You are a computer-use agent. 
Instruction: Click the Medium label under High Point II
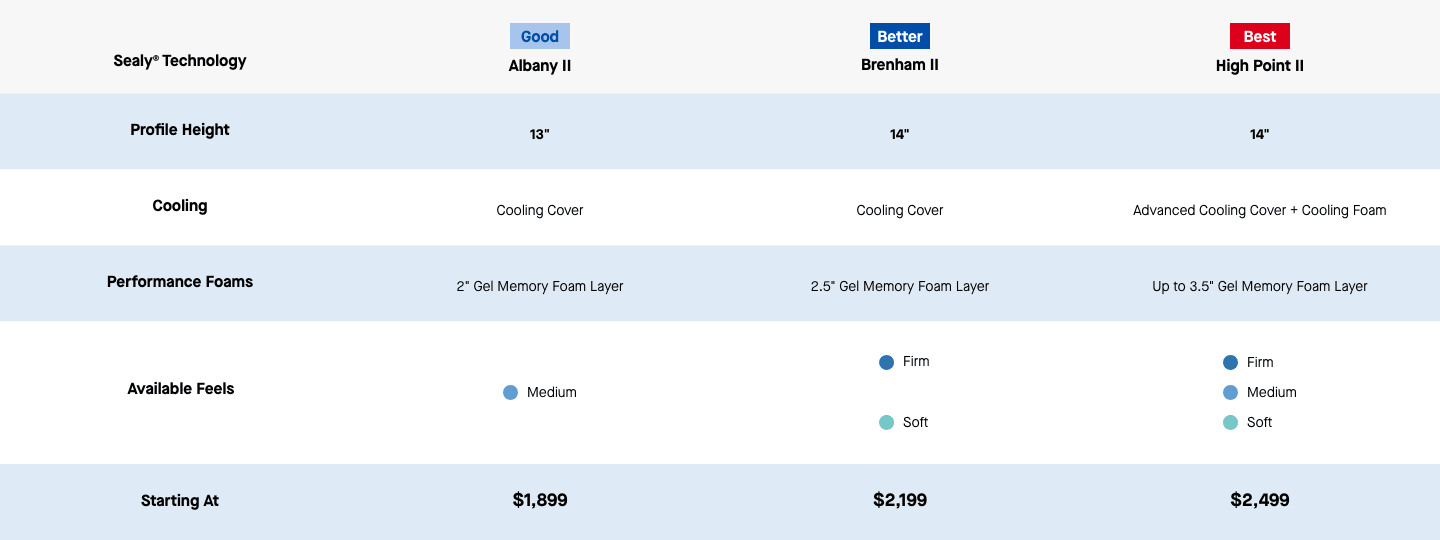1272,393
